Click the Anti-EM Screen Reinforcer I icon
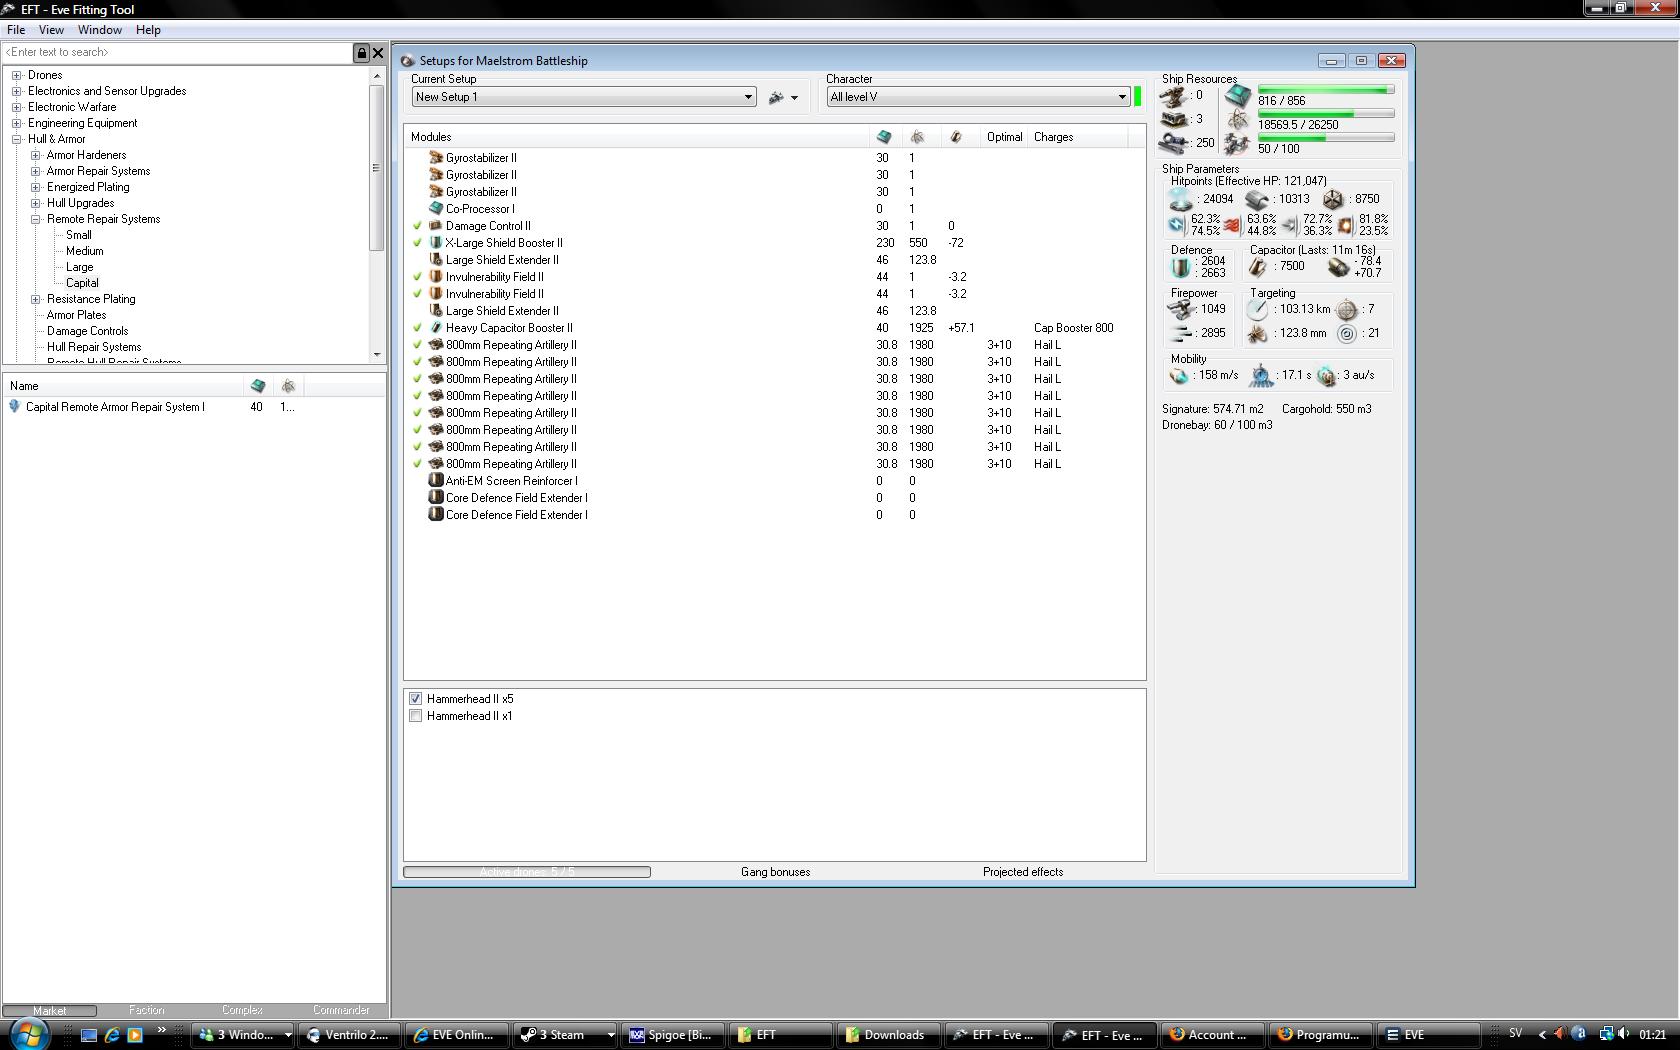 (x=436, y=481)
